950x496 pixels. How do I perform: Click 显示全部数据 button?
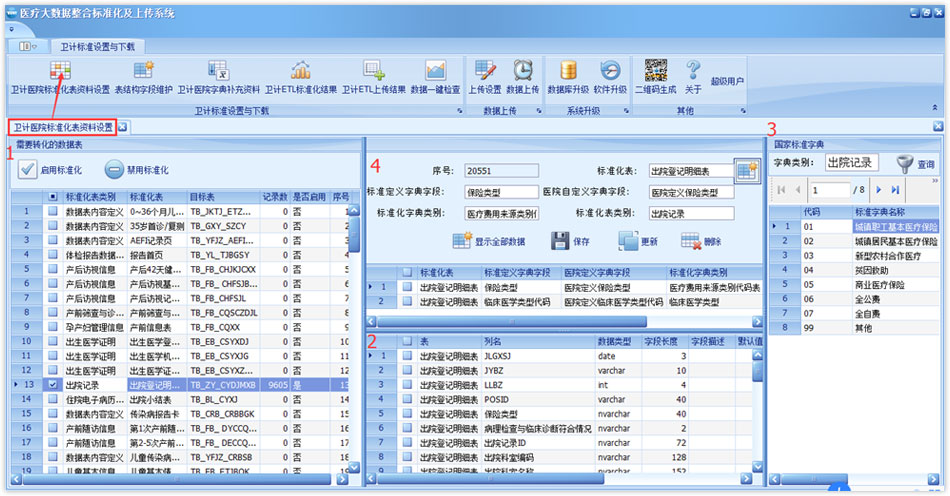click(489, 241)
